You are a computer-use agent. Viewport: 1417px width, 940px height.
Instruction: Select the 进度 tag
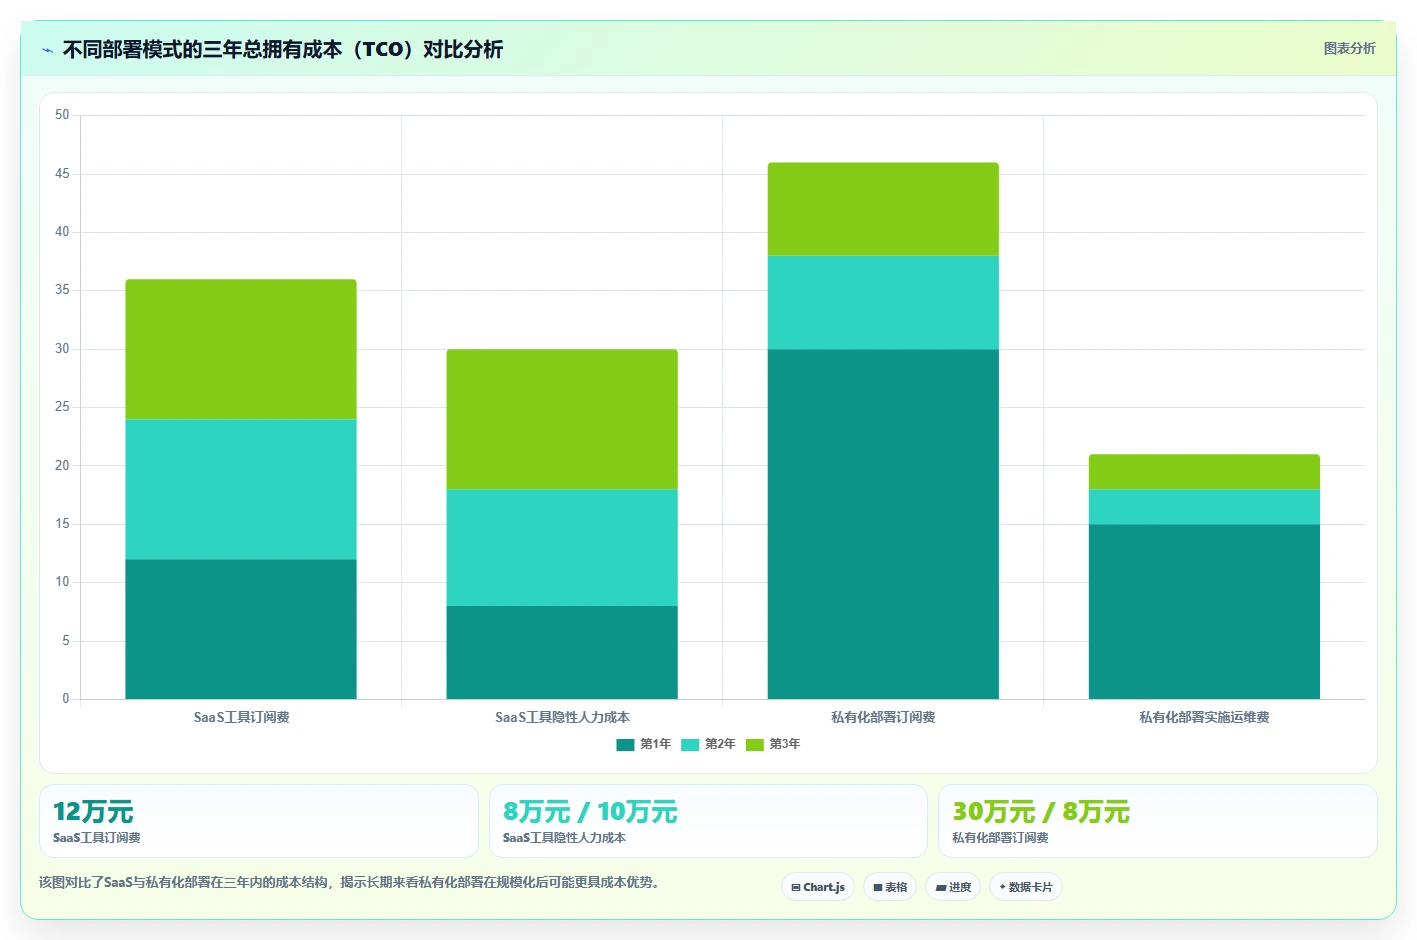tap(953, 887)
